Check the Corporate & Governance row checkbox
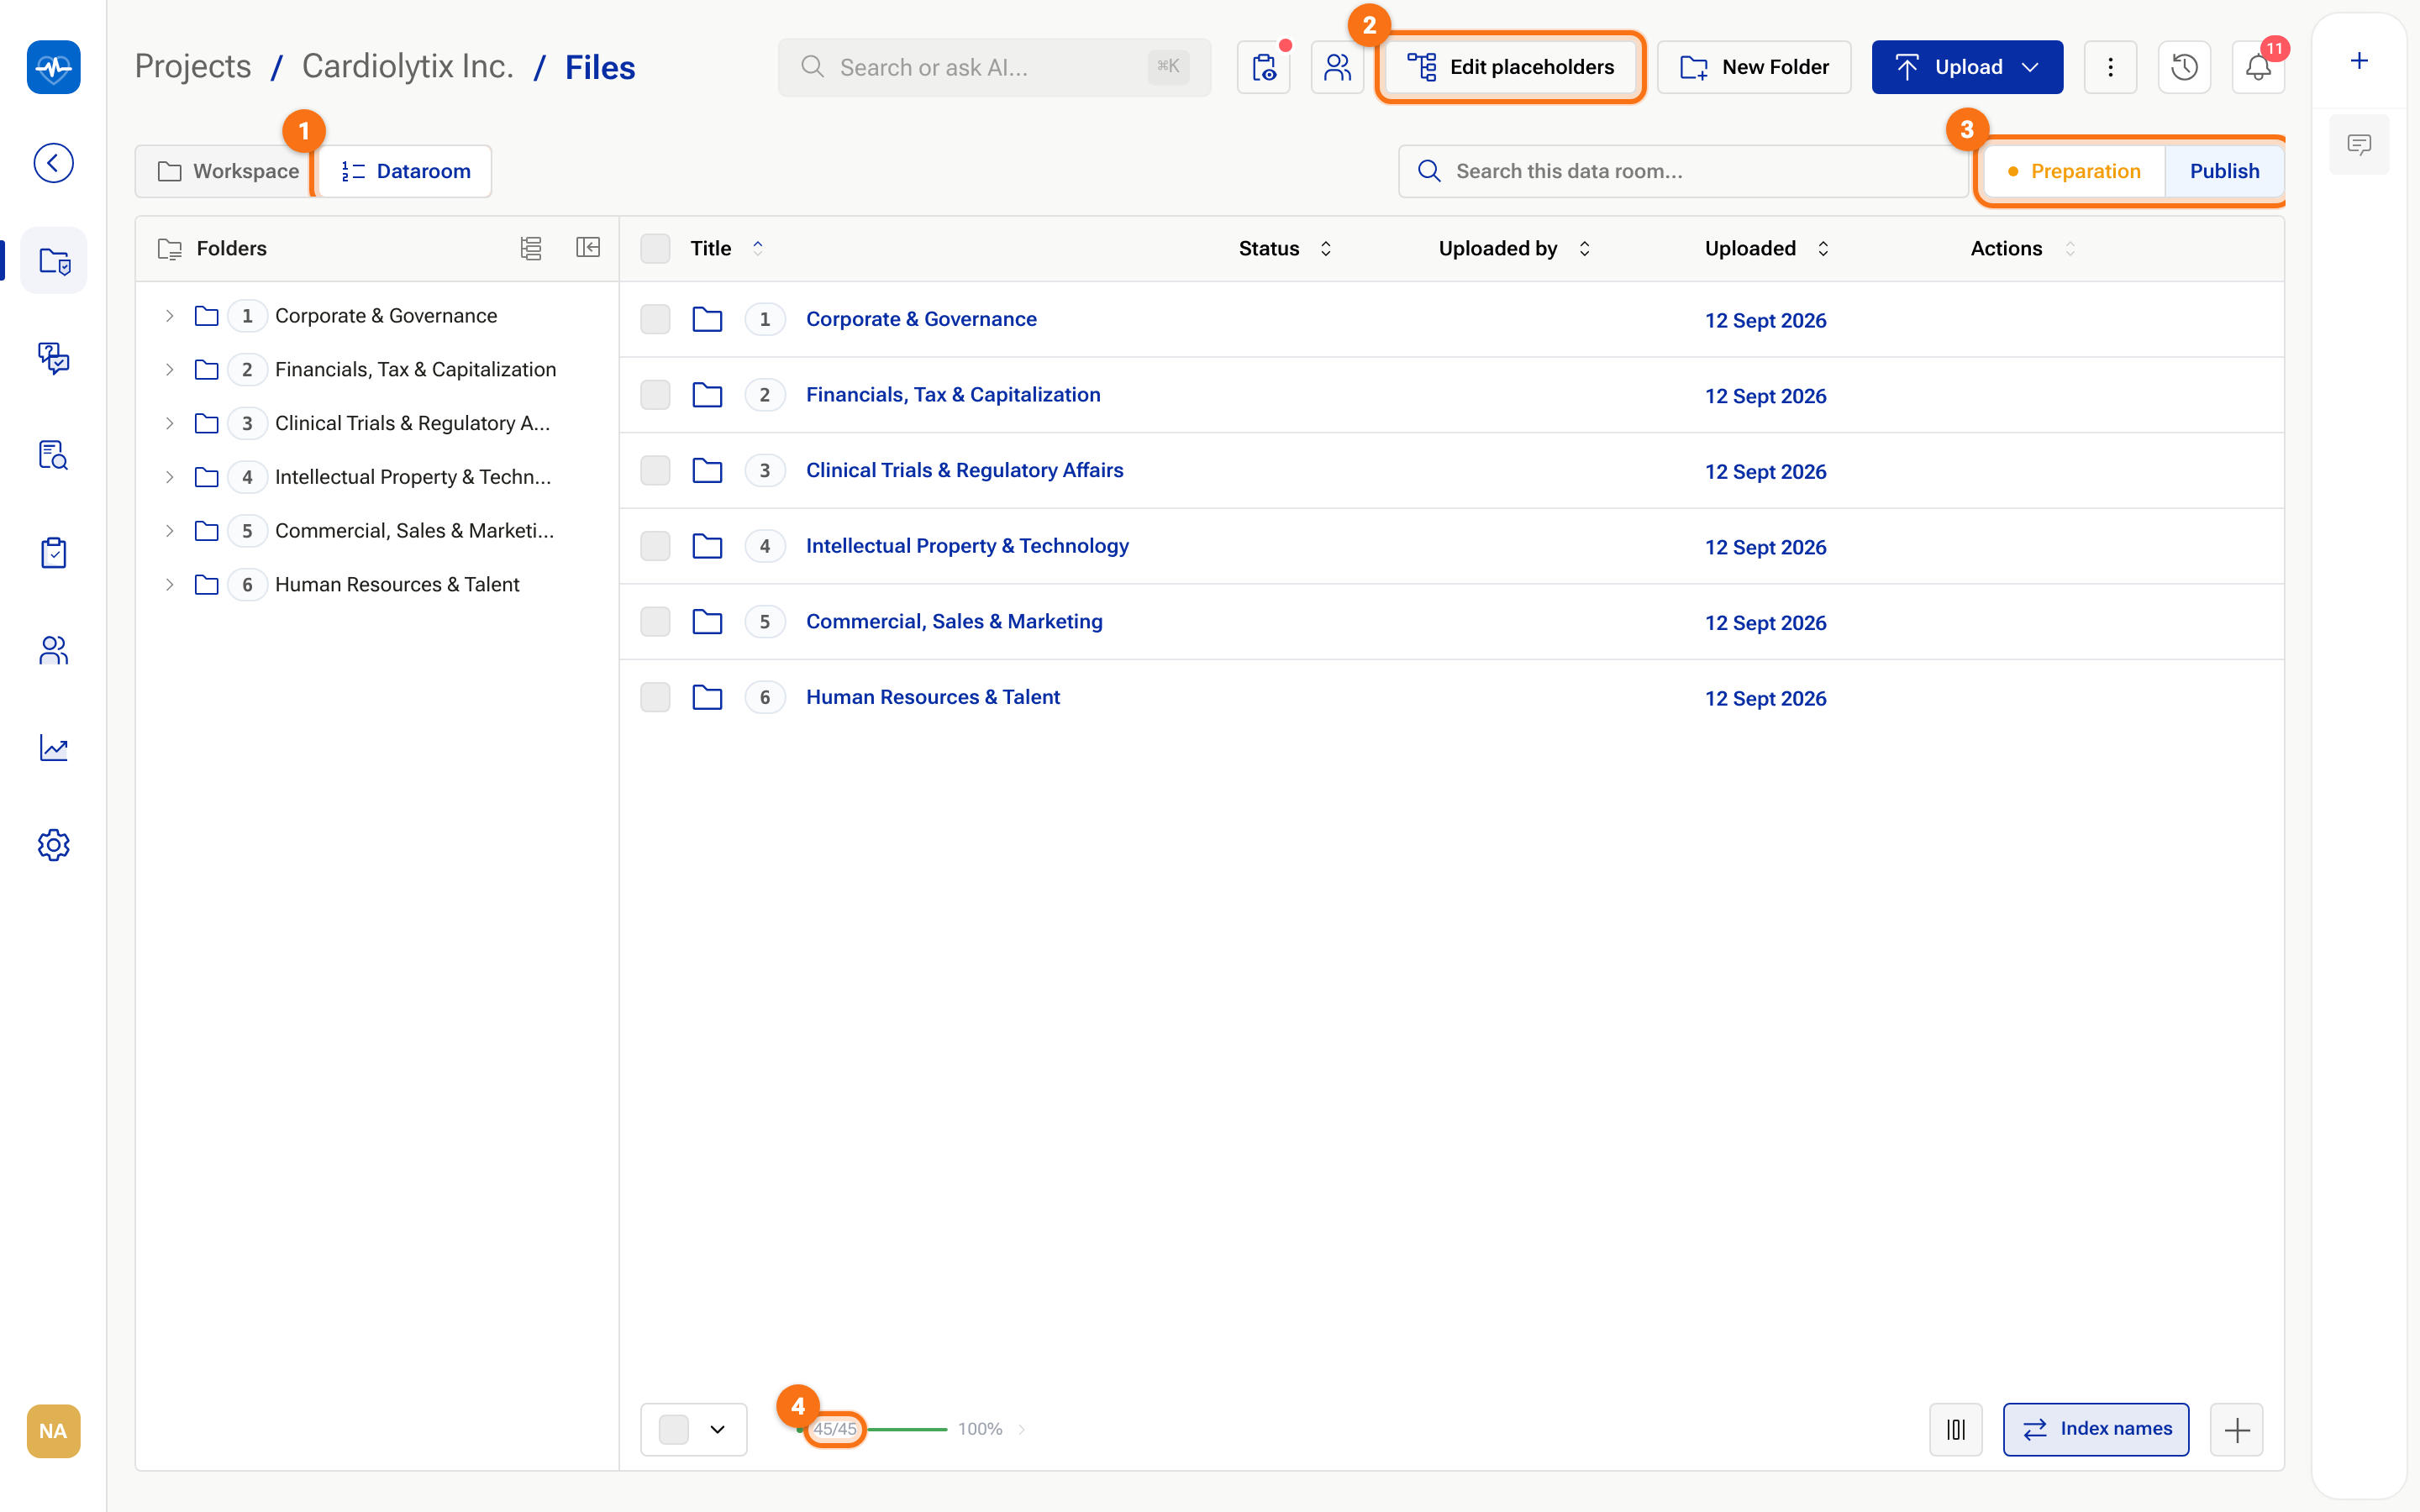2420x1512 pixels. (655, 319)
